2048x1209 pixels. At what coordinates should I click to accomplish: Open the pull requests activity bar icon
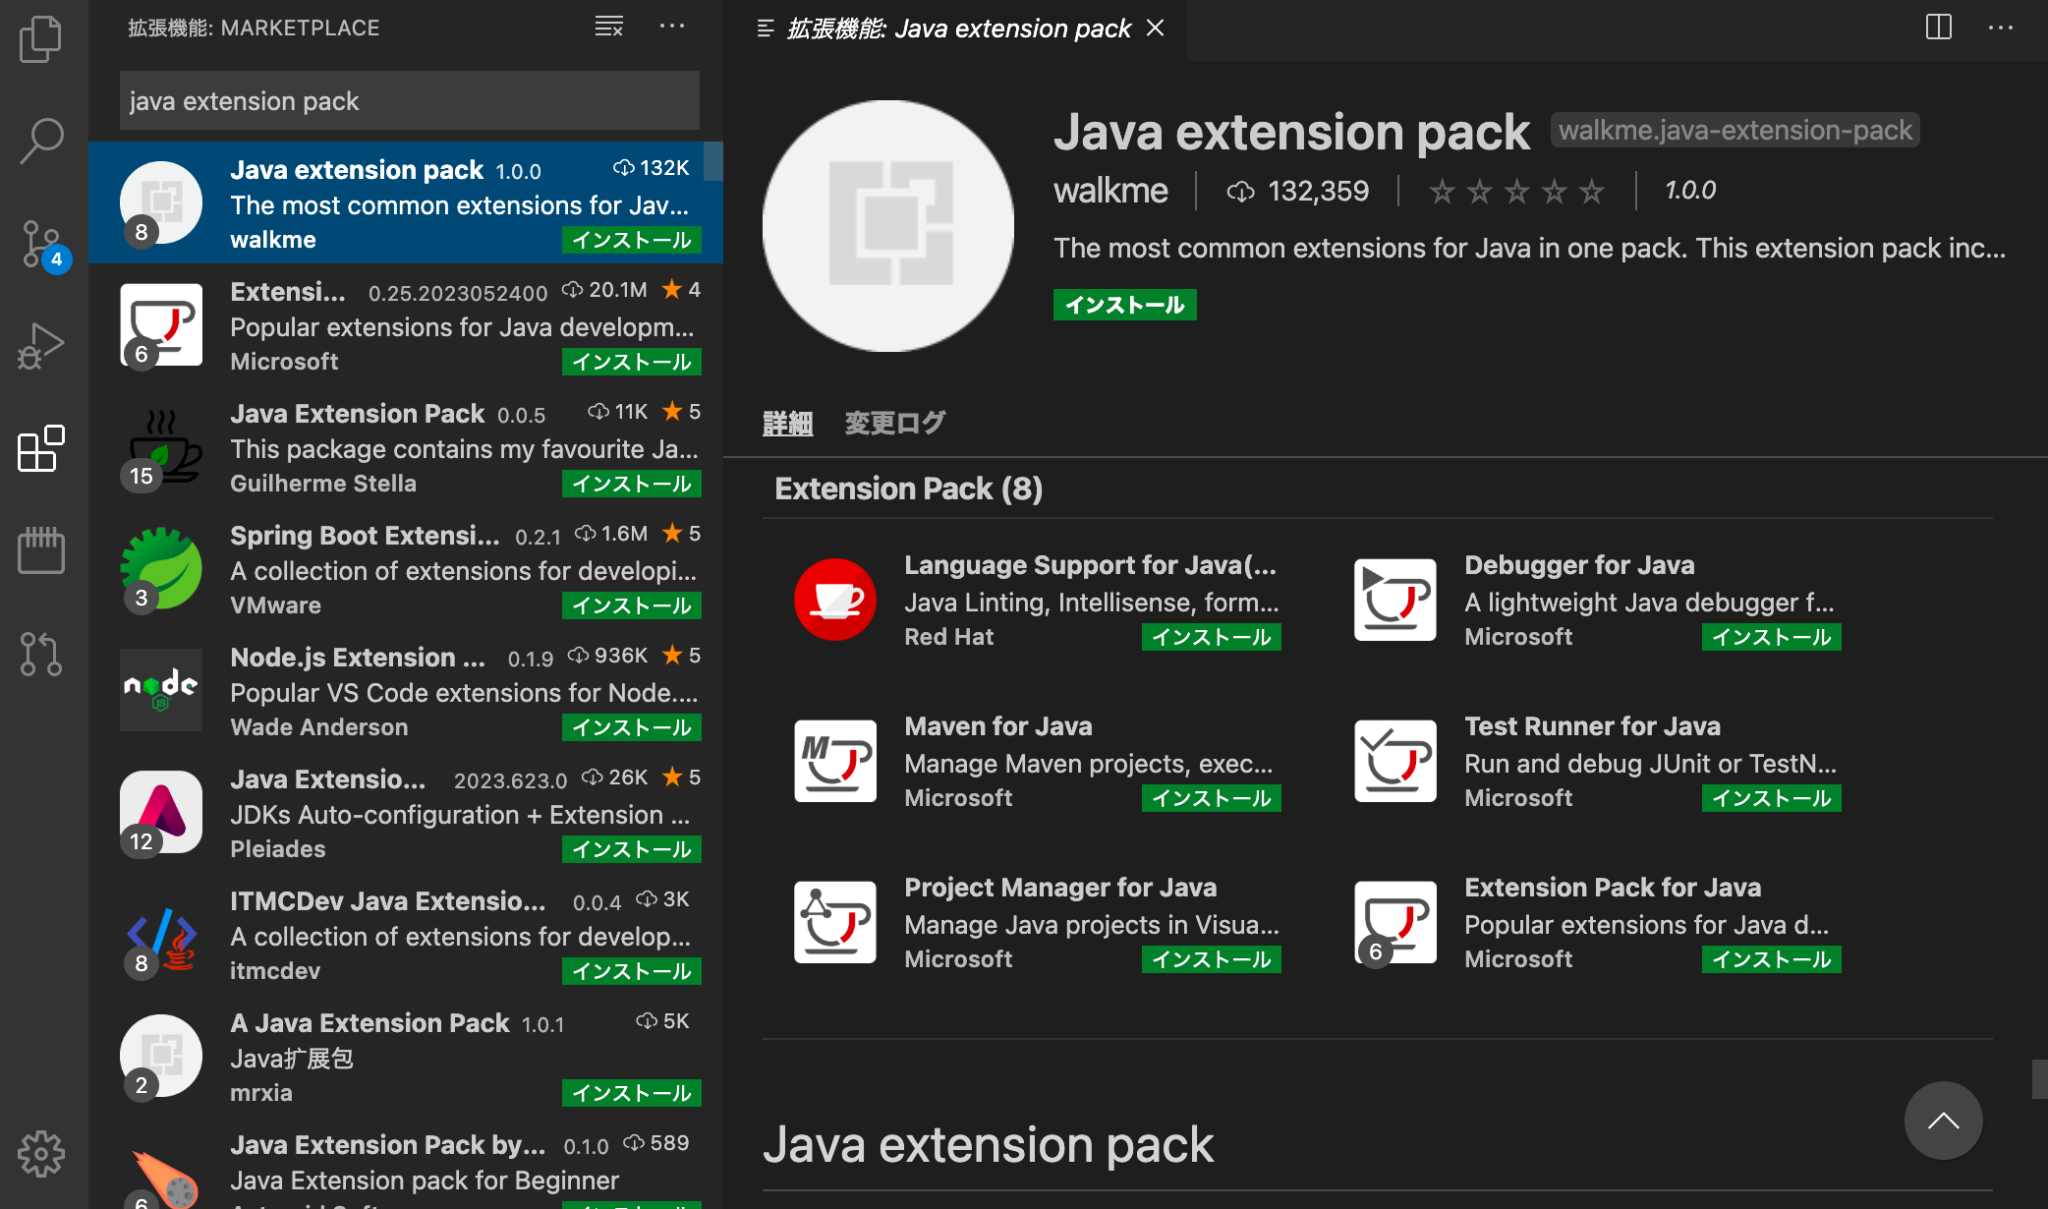click(x=41, y=654)
